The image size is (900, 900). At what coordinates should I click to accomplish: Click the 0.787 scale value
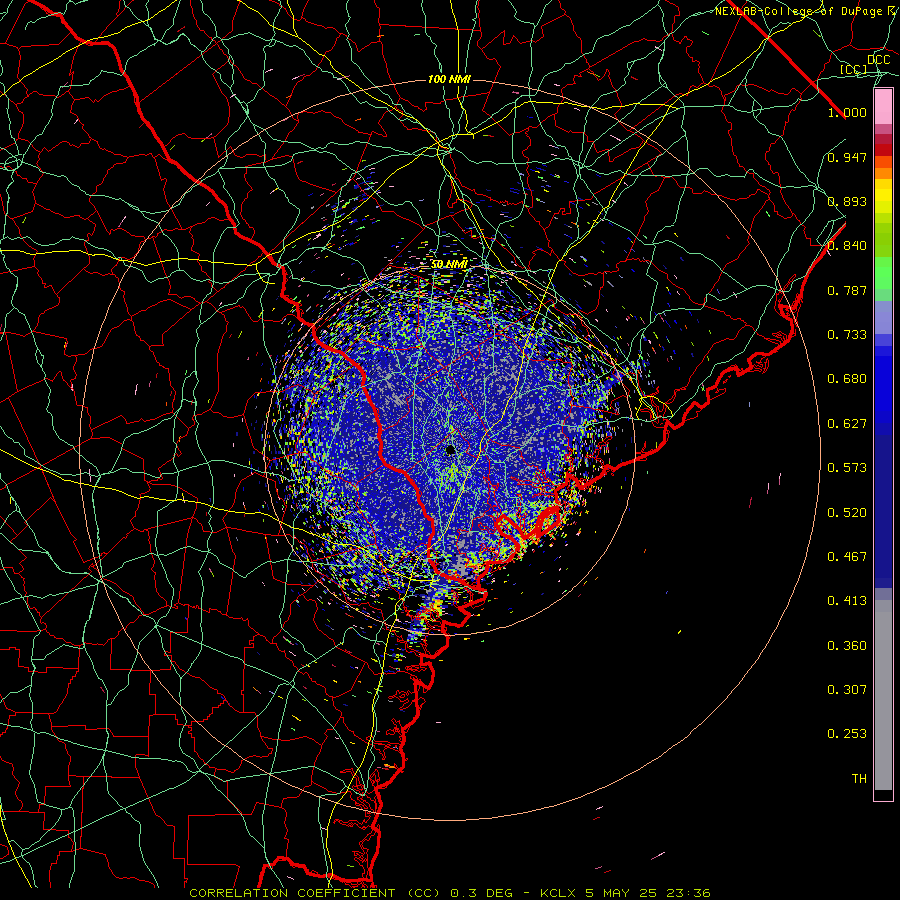click(x=847, y=290)
